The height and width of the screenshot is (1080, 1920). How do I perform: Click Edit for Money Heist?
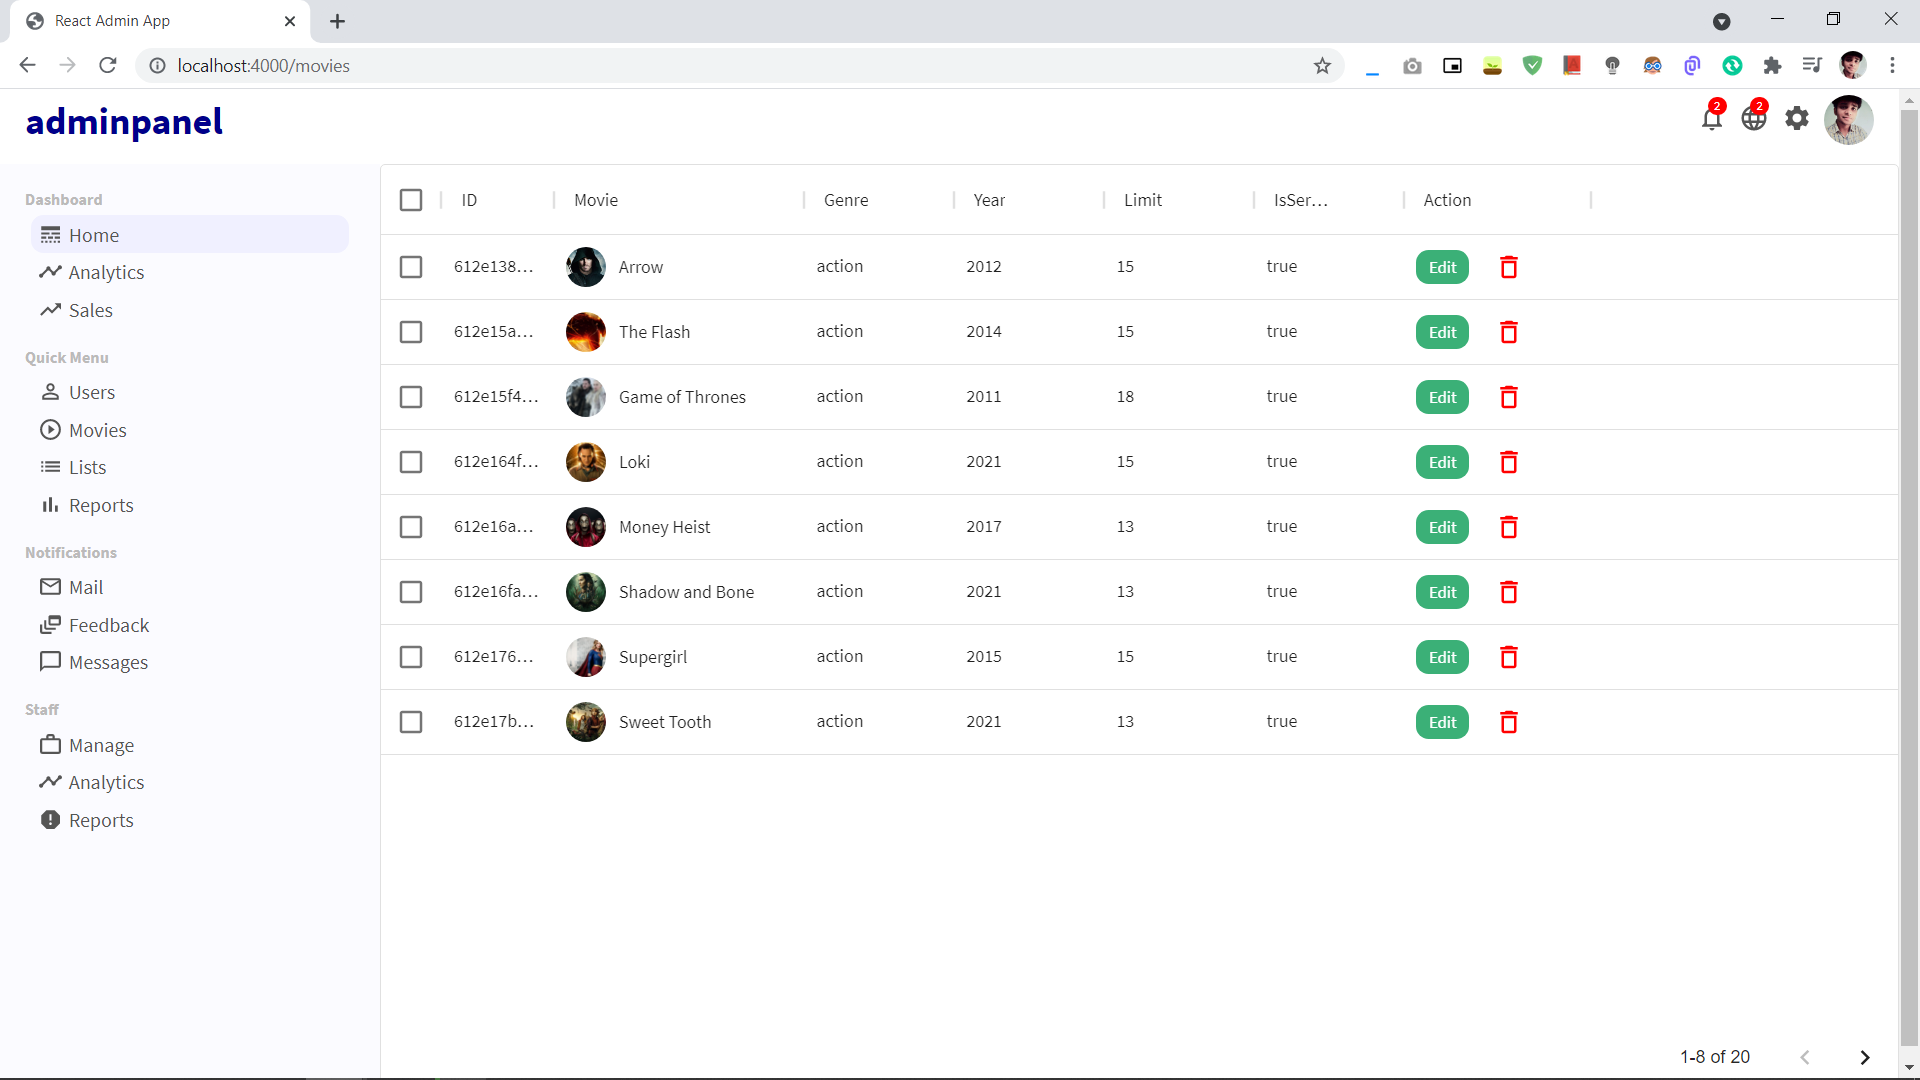coord(1442,527)
